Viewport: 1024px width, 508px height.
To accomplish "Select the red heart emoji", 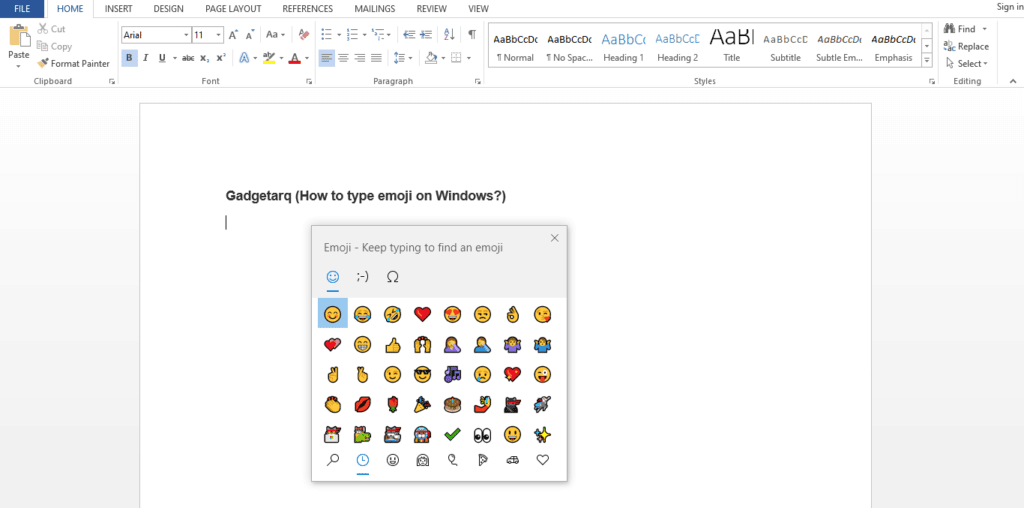I will [423, 315].
